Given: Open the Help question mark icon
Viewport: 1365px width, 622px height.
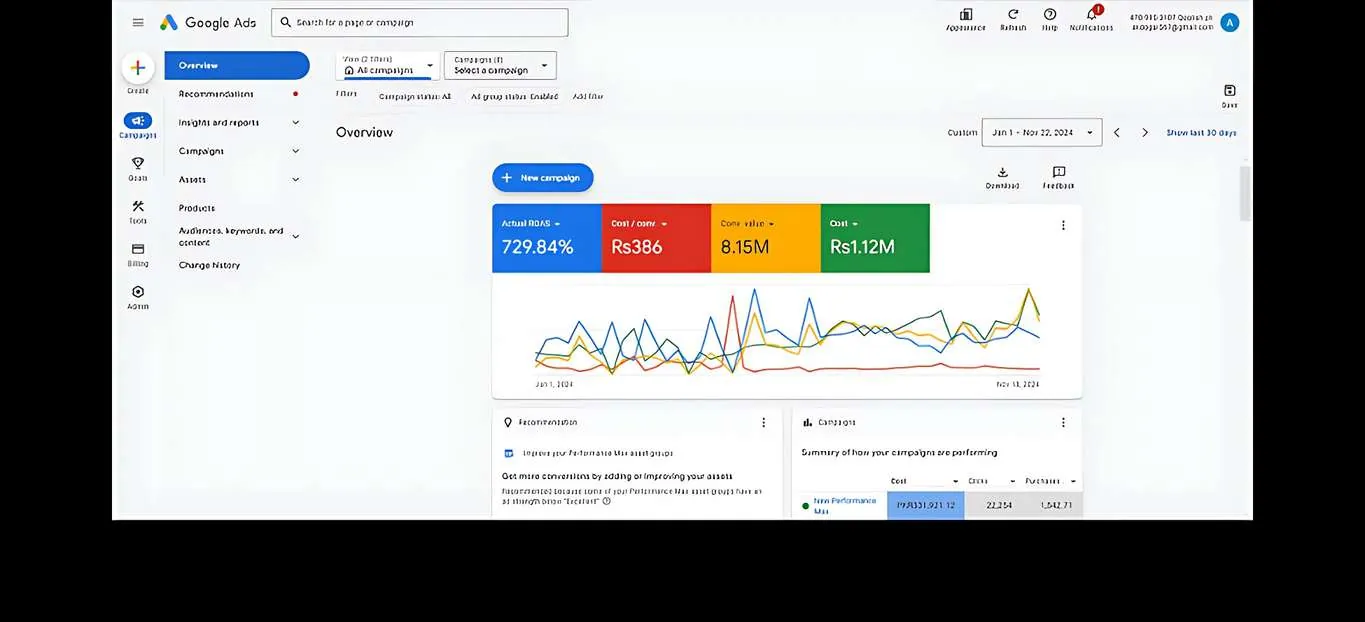Looking at the screenshot, I should (1050, 14).
